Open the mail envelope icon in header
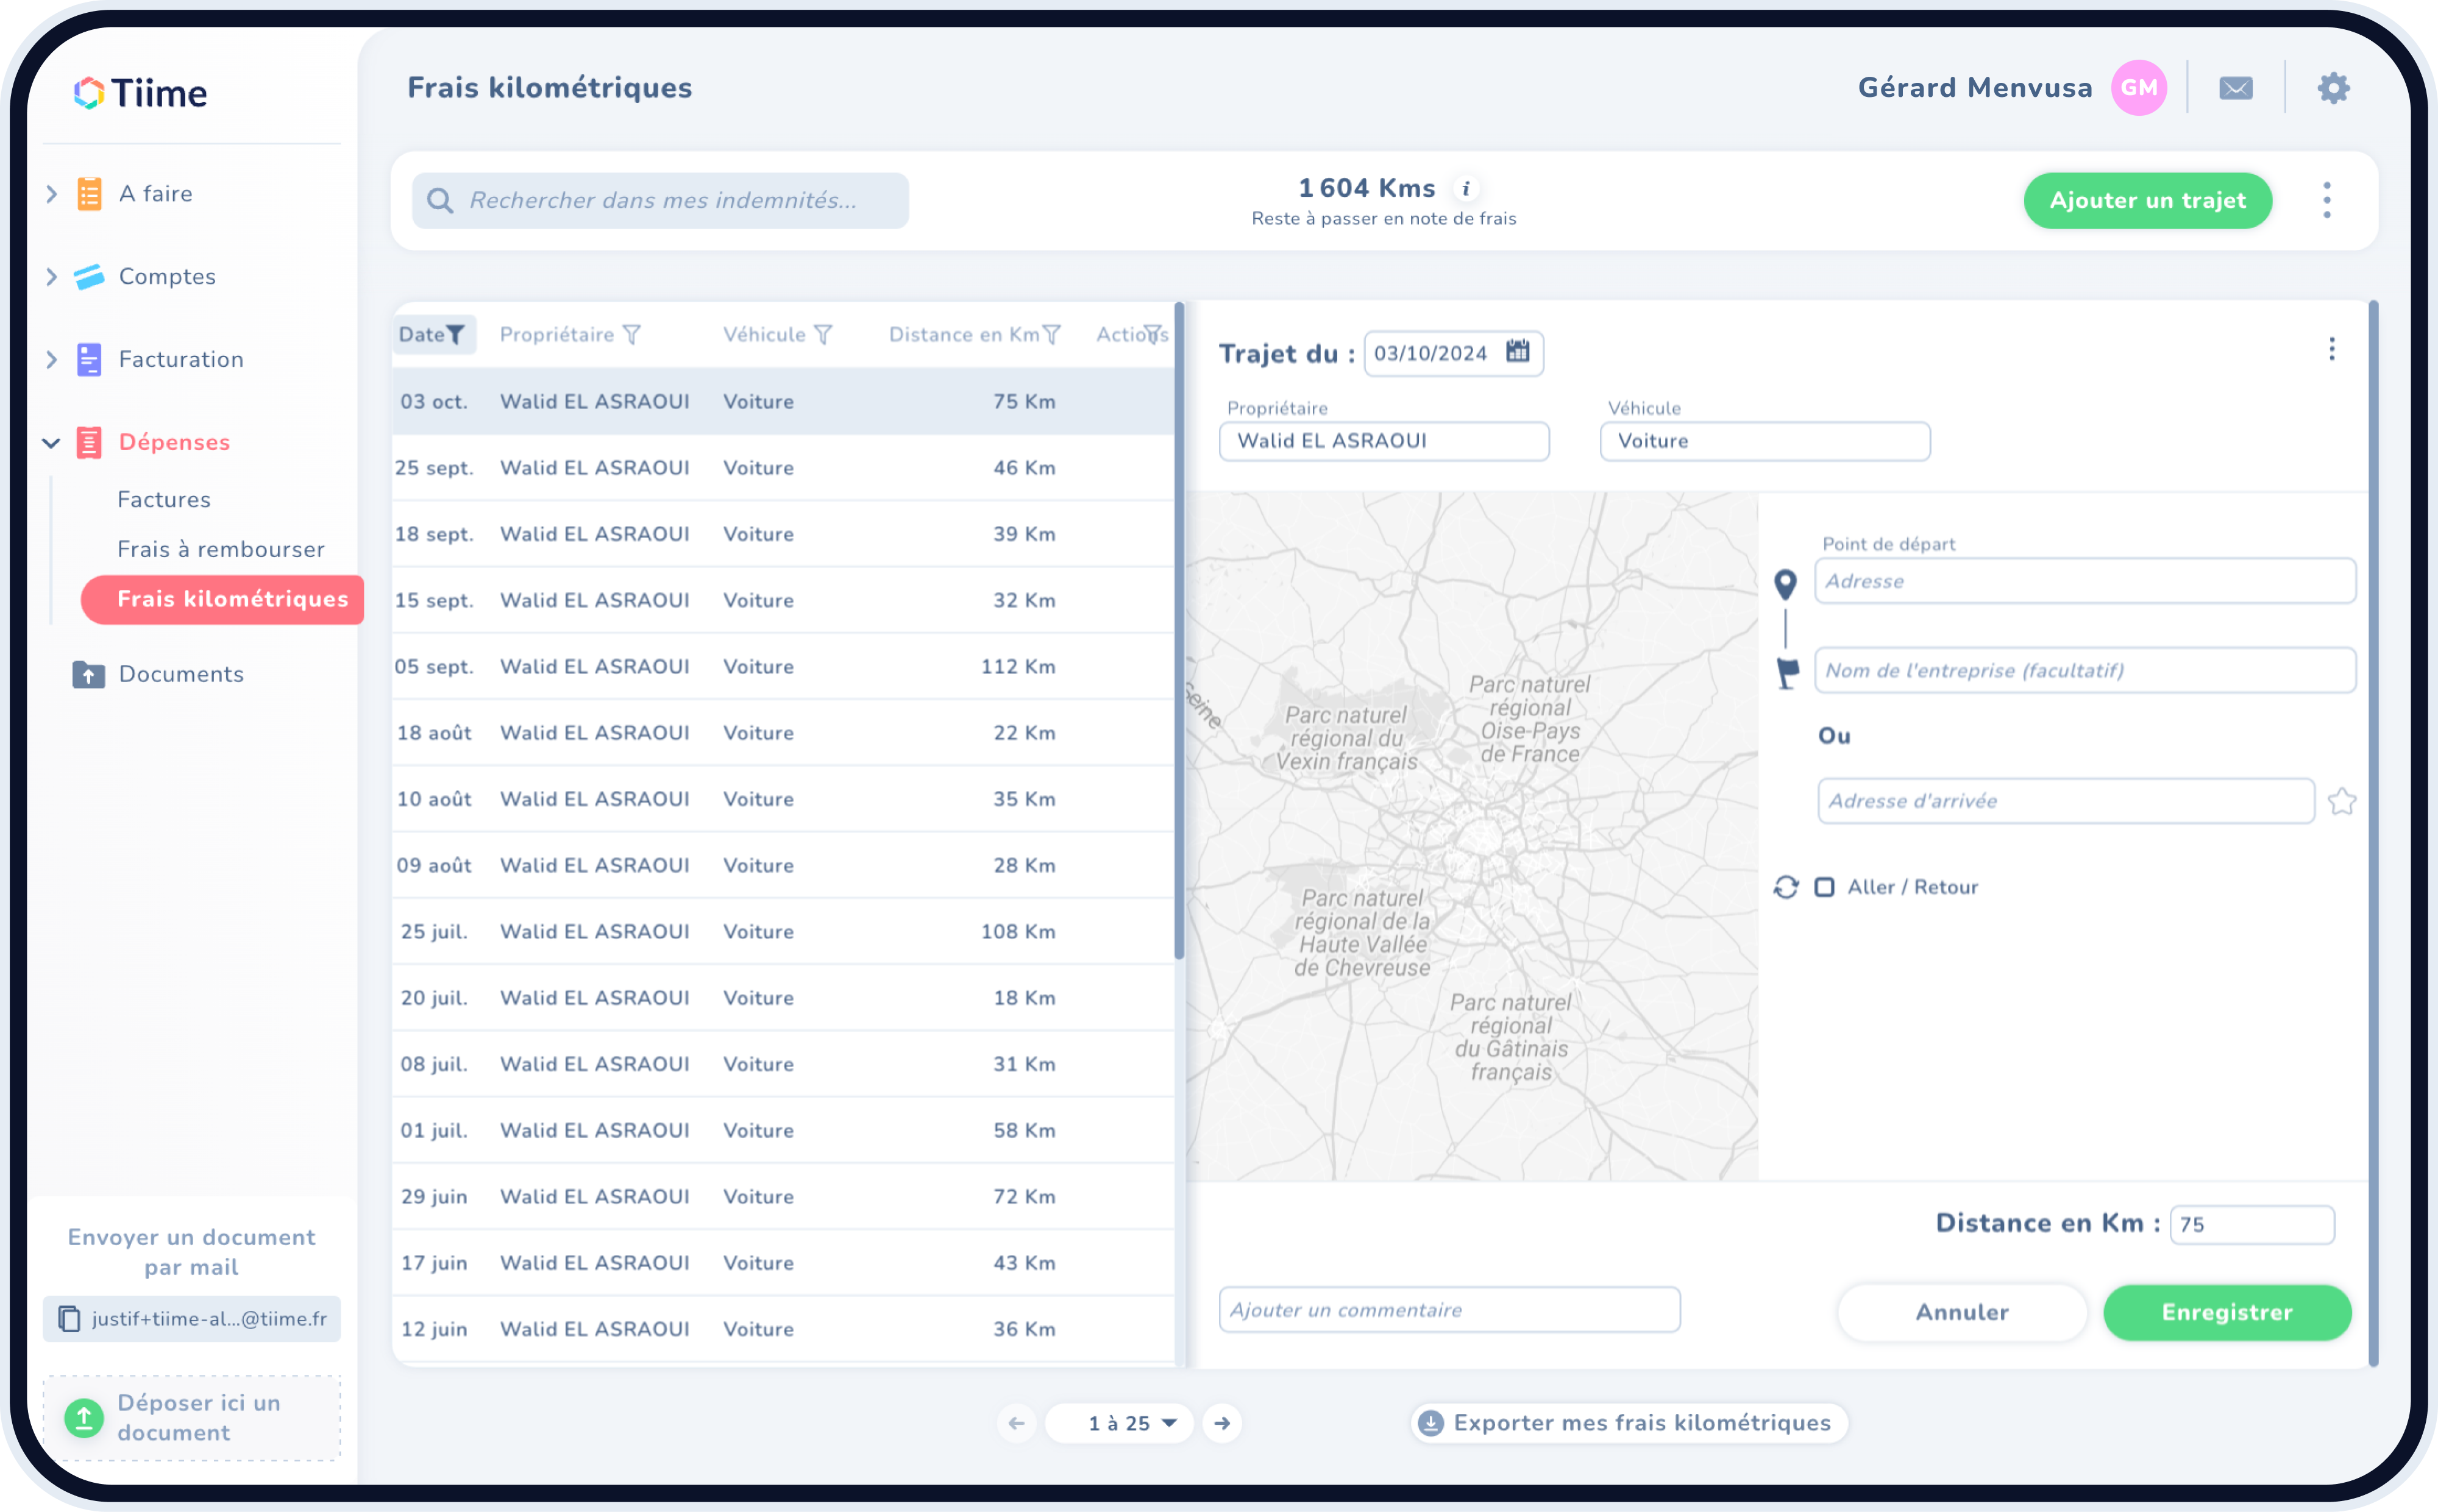The height and width of the screenshot is (1512, 2438). 2235,88
